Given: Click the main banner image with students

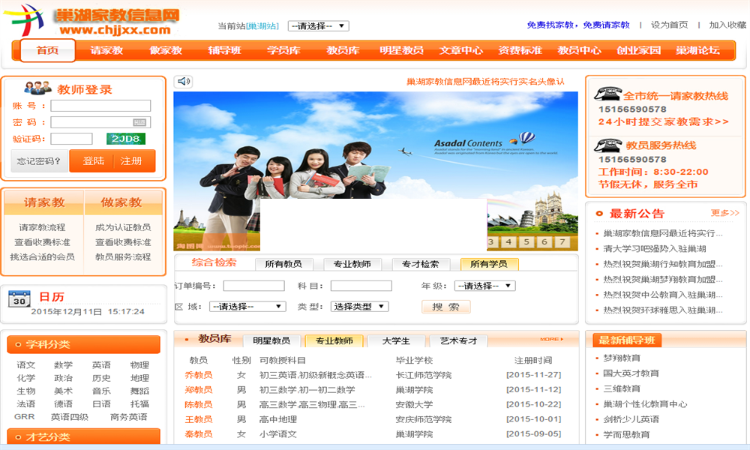Looking at the screenshot, I should point(375,171).
